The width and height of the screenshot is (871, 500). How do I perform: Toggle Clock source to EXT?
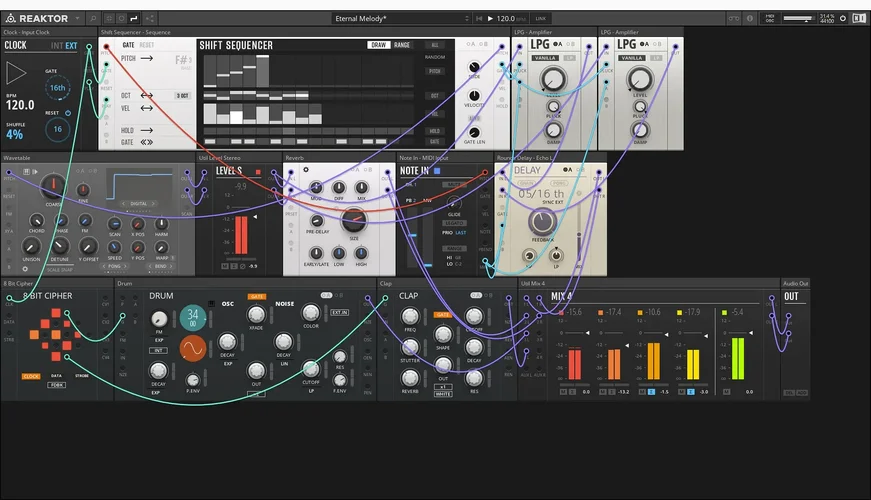coord(71,46)
